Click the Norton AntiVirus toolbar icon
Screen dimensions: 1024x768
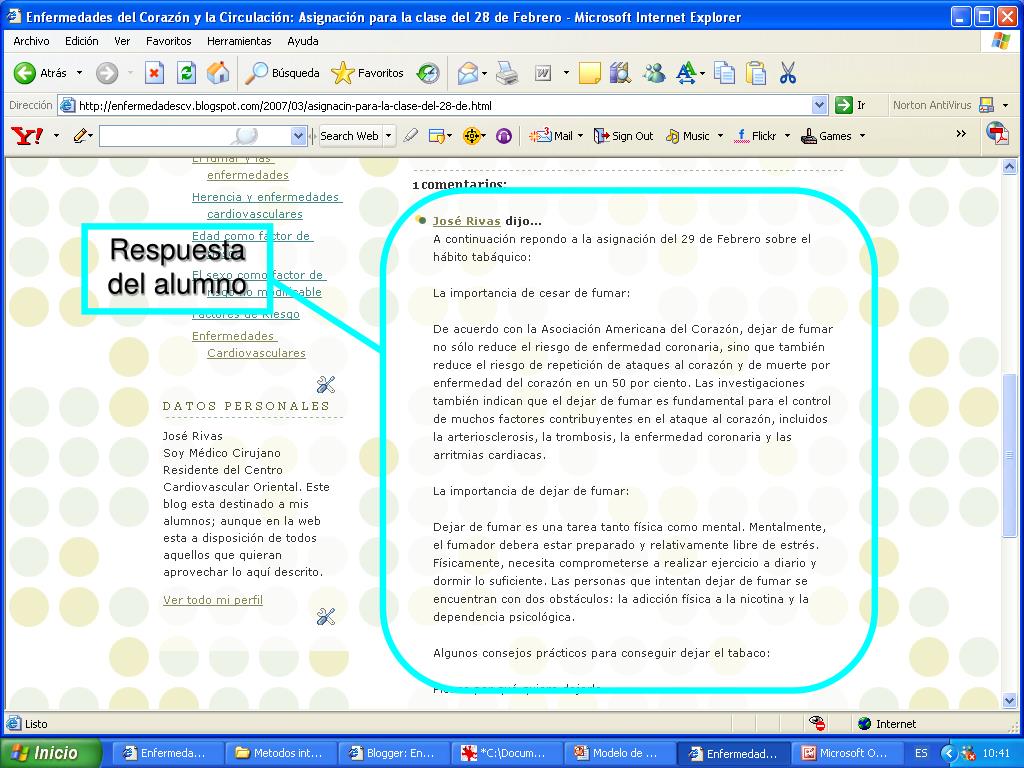pyautogui.click(x=986, y=105)
